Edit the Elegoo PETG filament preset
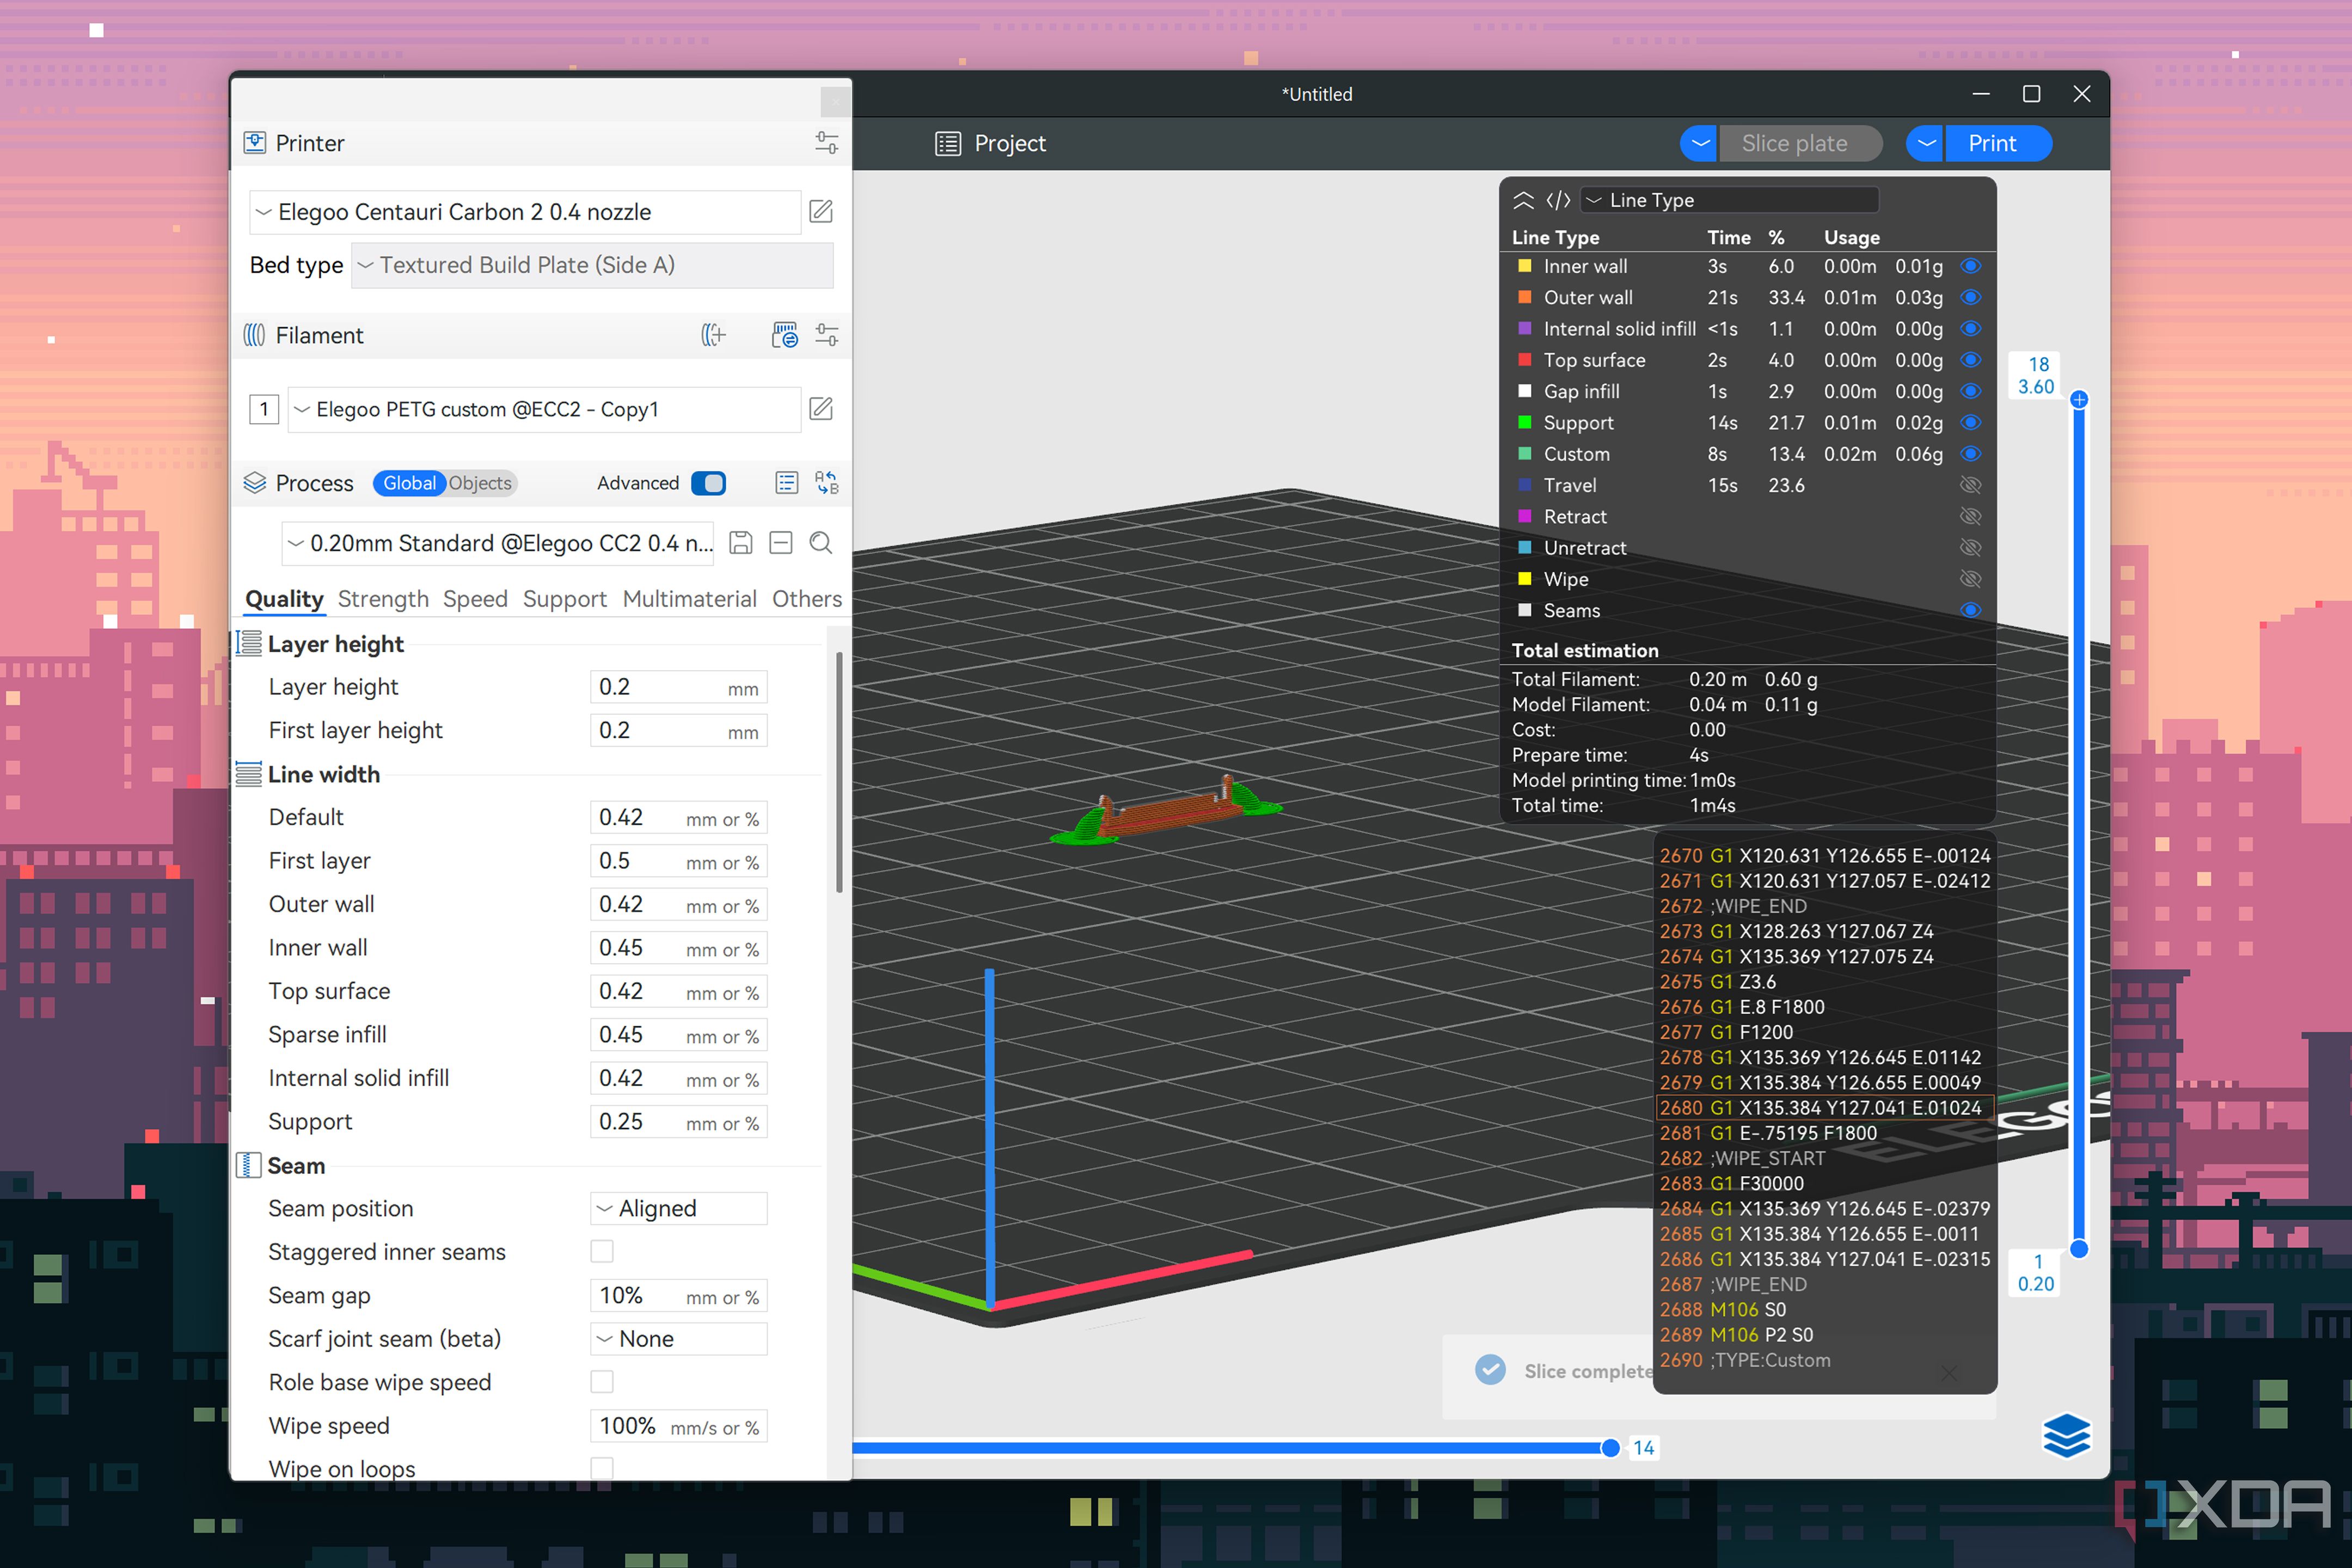The height and width of the screenshot is (1568, 2352). pos(821,409)
